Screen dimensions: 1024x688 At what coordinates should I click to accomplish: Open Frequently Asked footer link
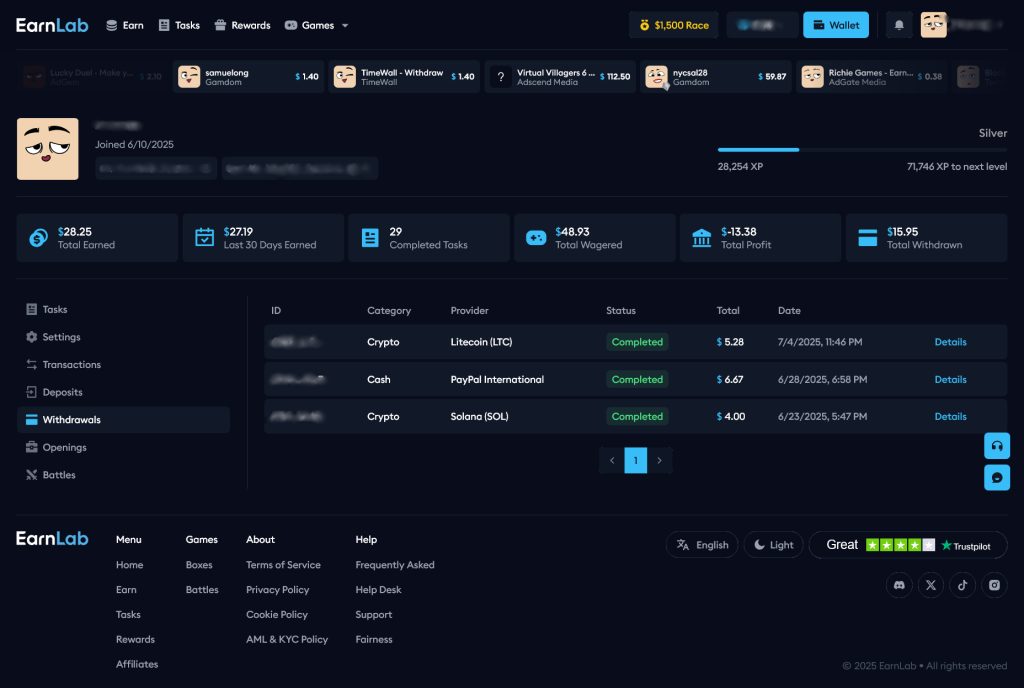coord(394,565)
